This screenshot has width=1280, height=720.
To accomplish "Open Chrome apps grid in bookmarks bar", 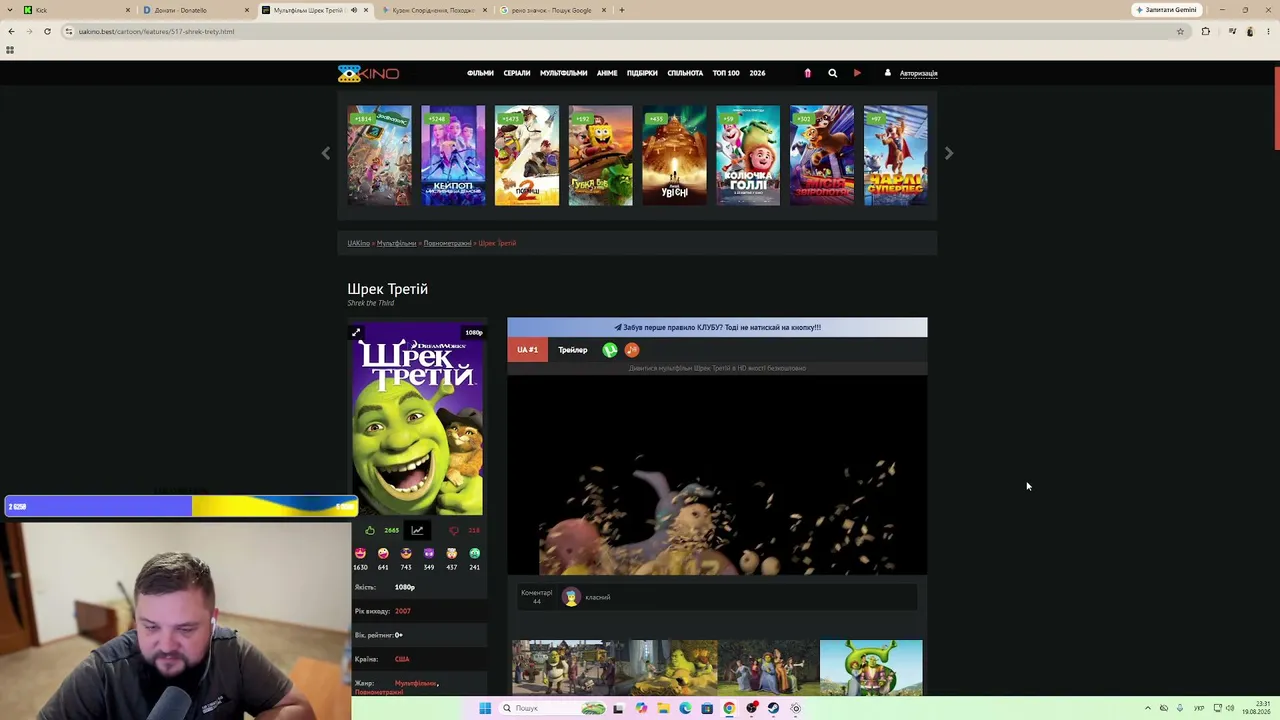I will (x=10, y=50).
